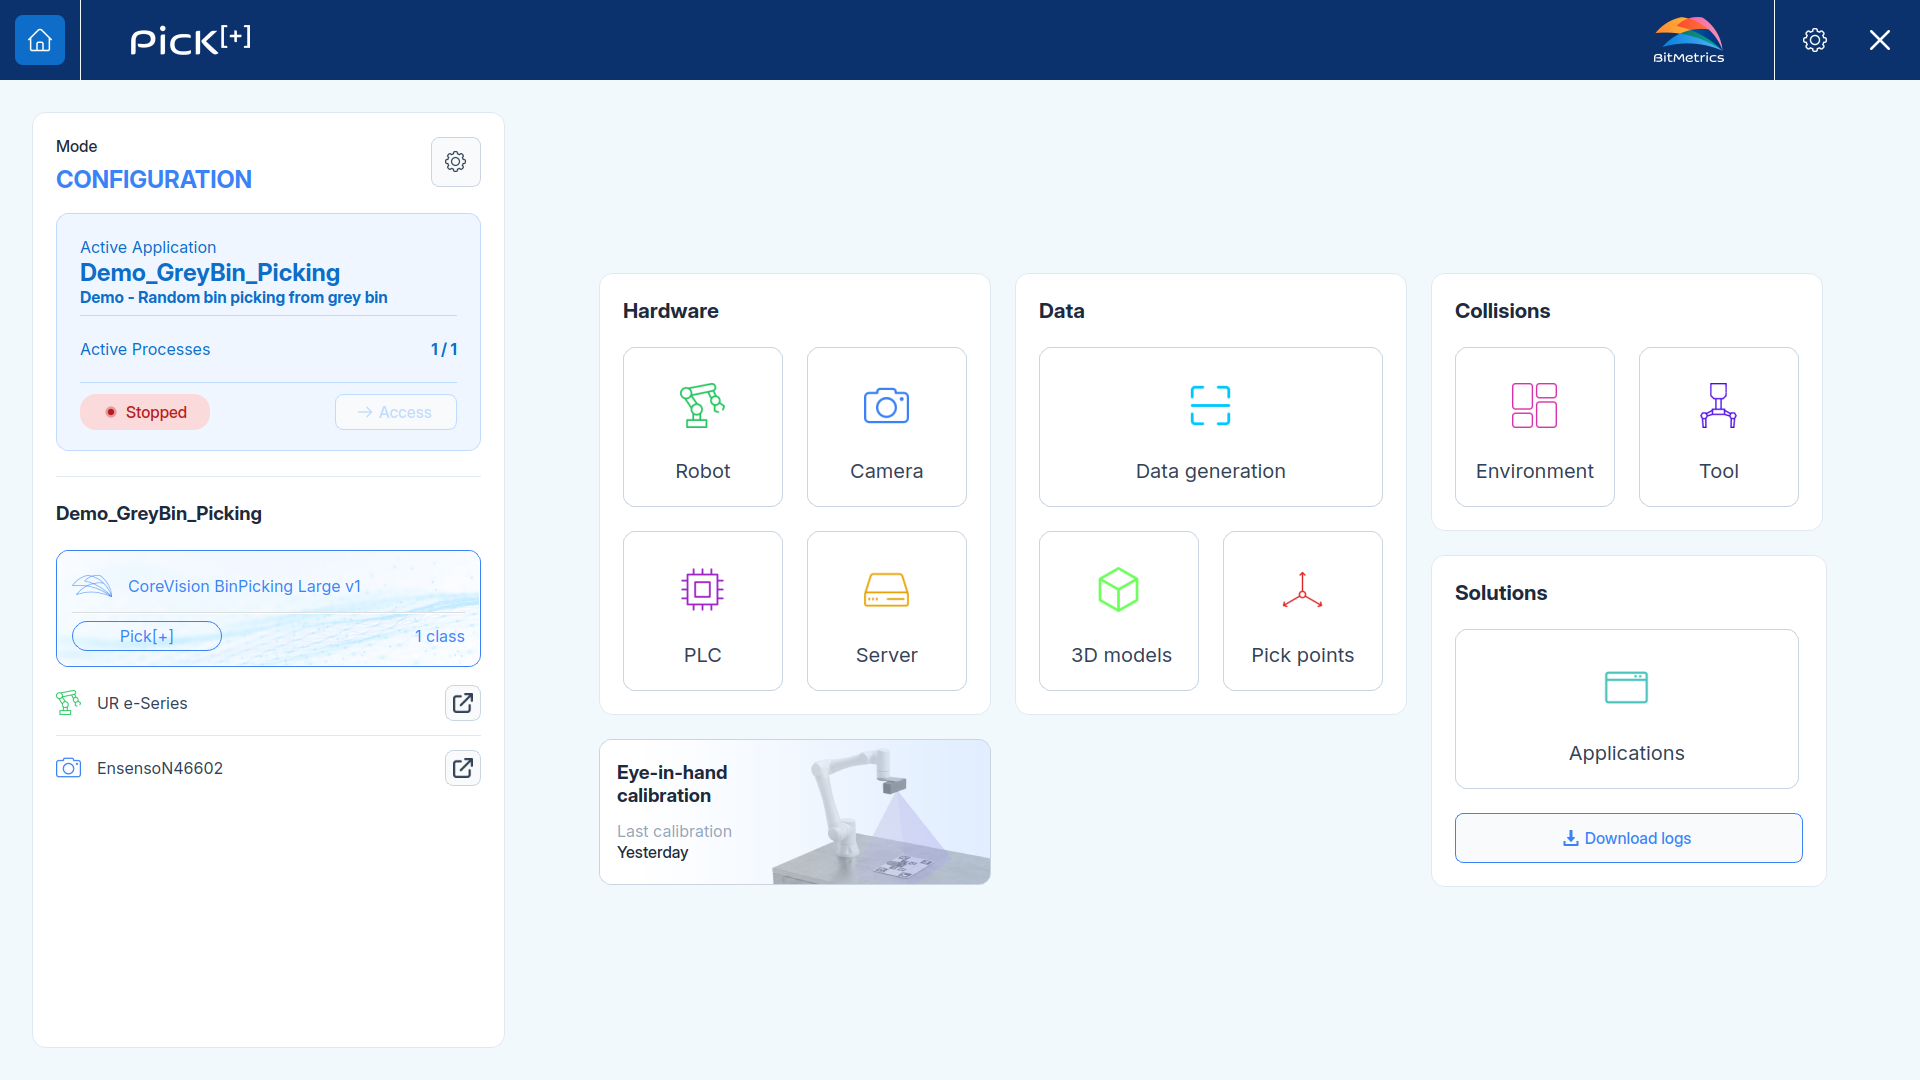Open the Camera hardware settings
This screenshot has height=1080, width=1920.
[x=886, y=427]
